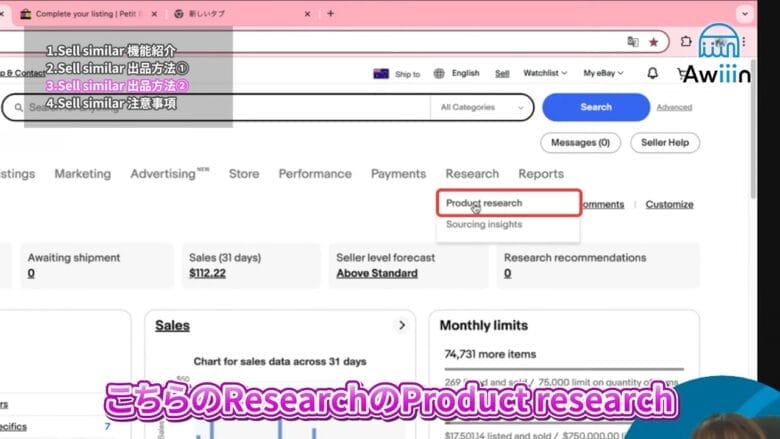This screenshot has height=439, width=780.
Task: Open the All Categories dropdown
Action: pyautogui.click(x=482, y=107)
